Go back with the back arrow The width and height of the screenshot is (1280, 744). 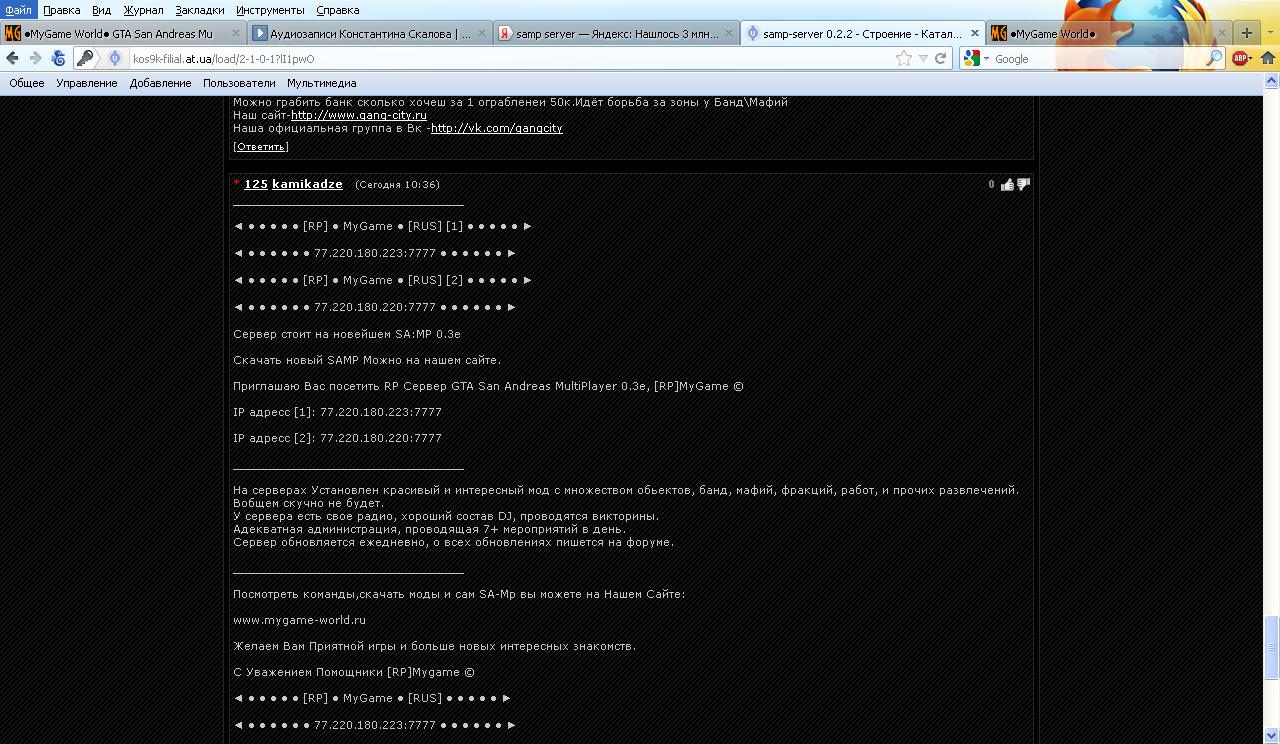pos(13,59)
